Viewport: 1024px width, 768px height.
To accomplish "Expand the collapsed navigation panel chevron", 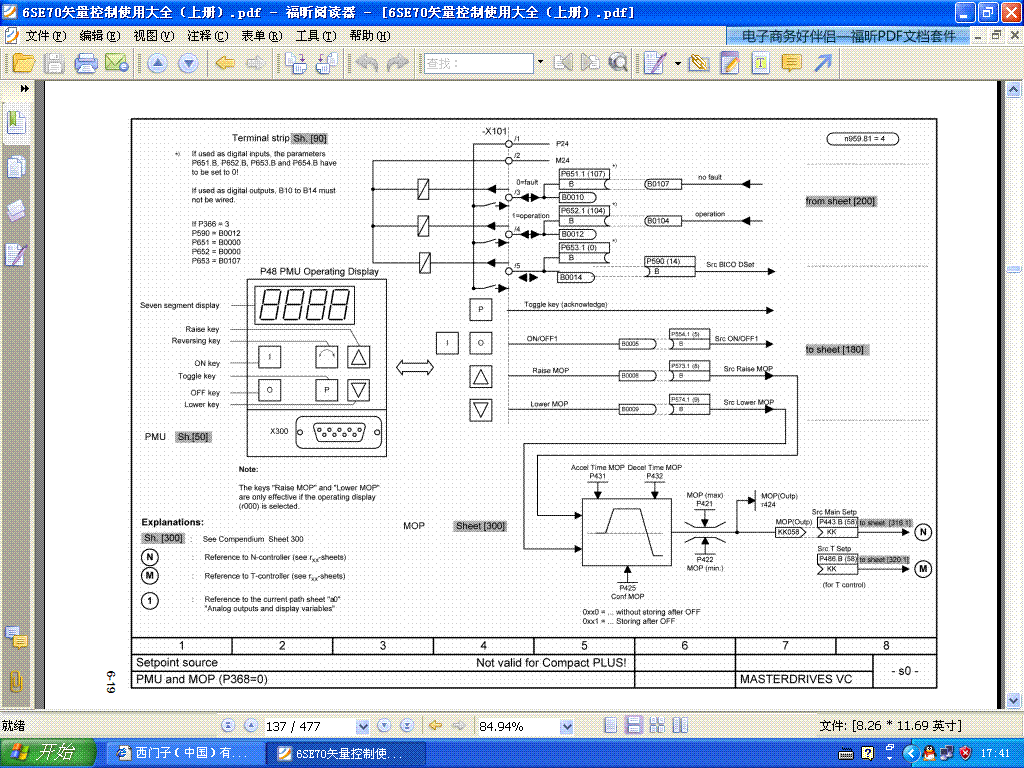I will pos(24,88).
